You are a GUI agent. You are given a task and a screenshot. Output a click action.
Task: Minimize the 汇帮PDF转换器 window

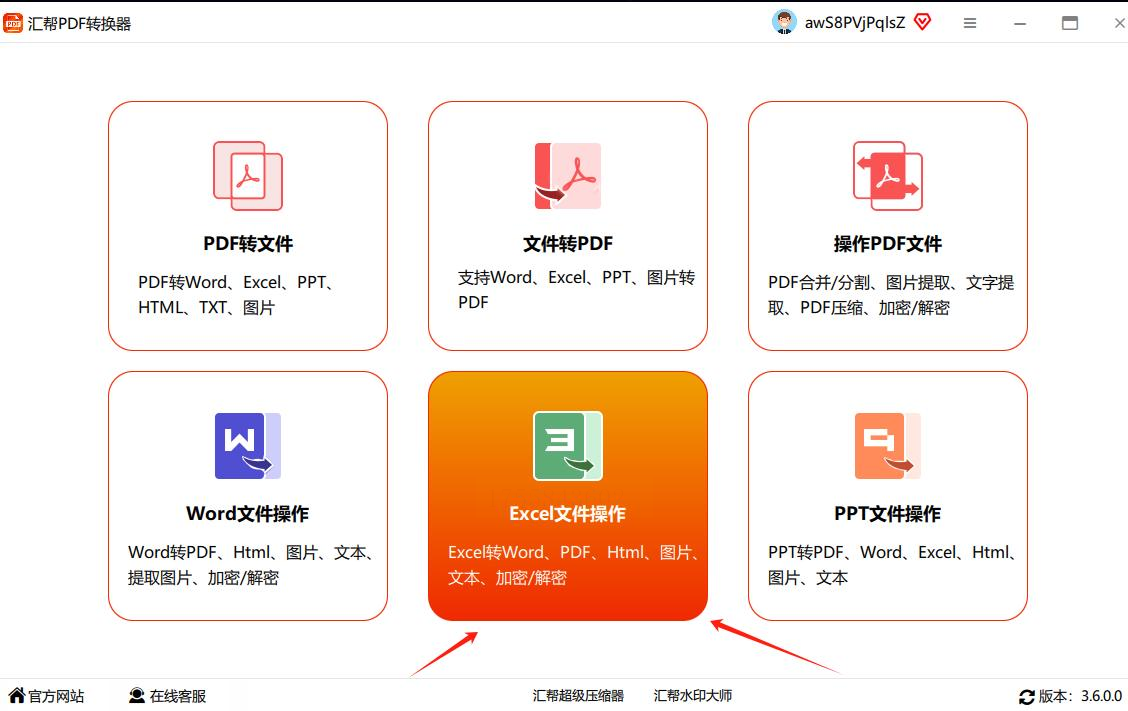(1019, 23)
